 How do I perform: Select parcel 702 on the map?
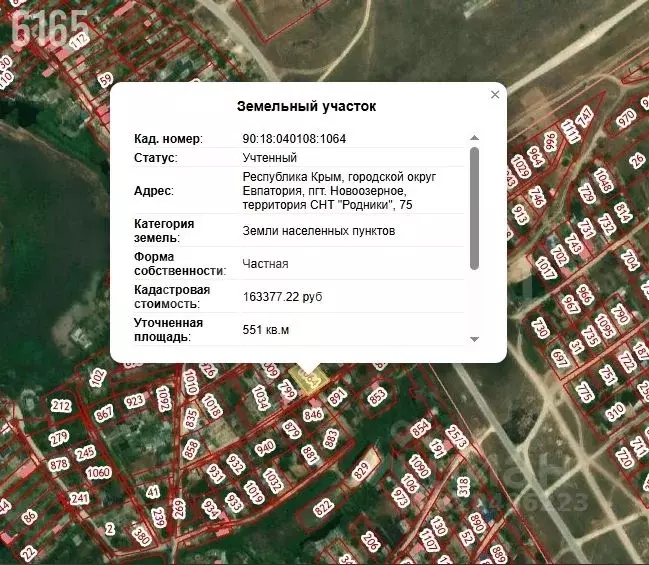coord(560,255)
